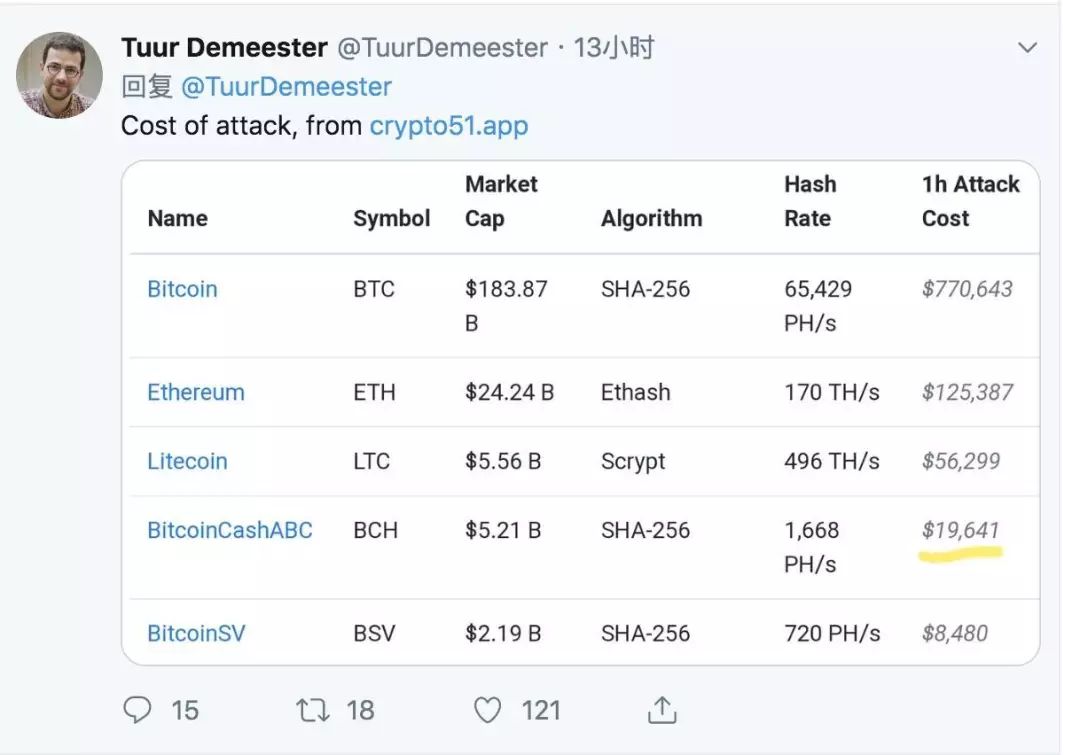Image resolution: width=1080 pixels, height=755 pixels.
Task: Open the Ethereum coin link
Action: point(196,392)
